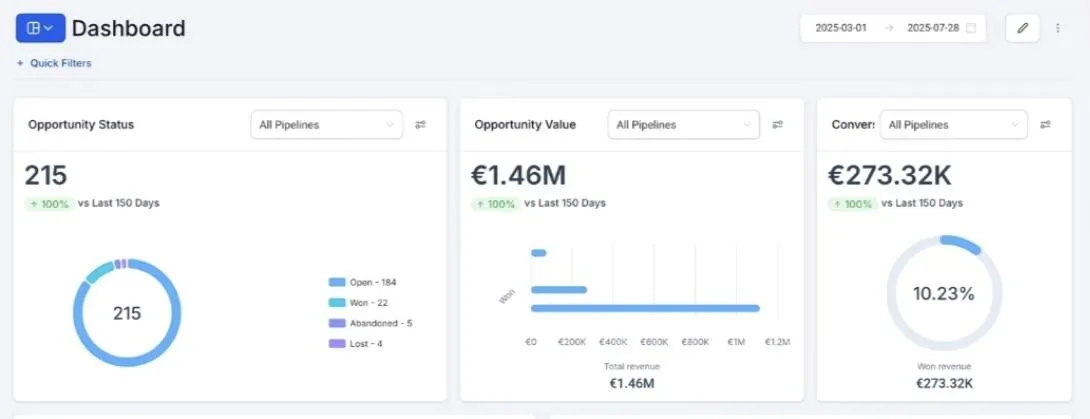Expand Opportunity Value All Pipelines dropdown
The height and width of the screenshot is (419, 1090).
click(683, 125)
